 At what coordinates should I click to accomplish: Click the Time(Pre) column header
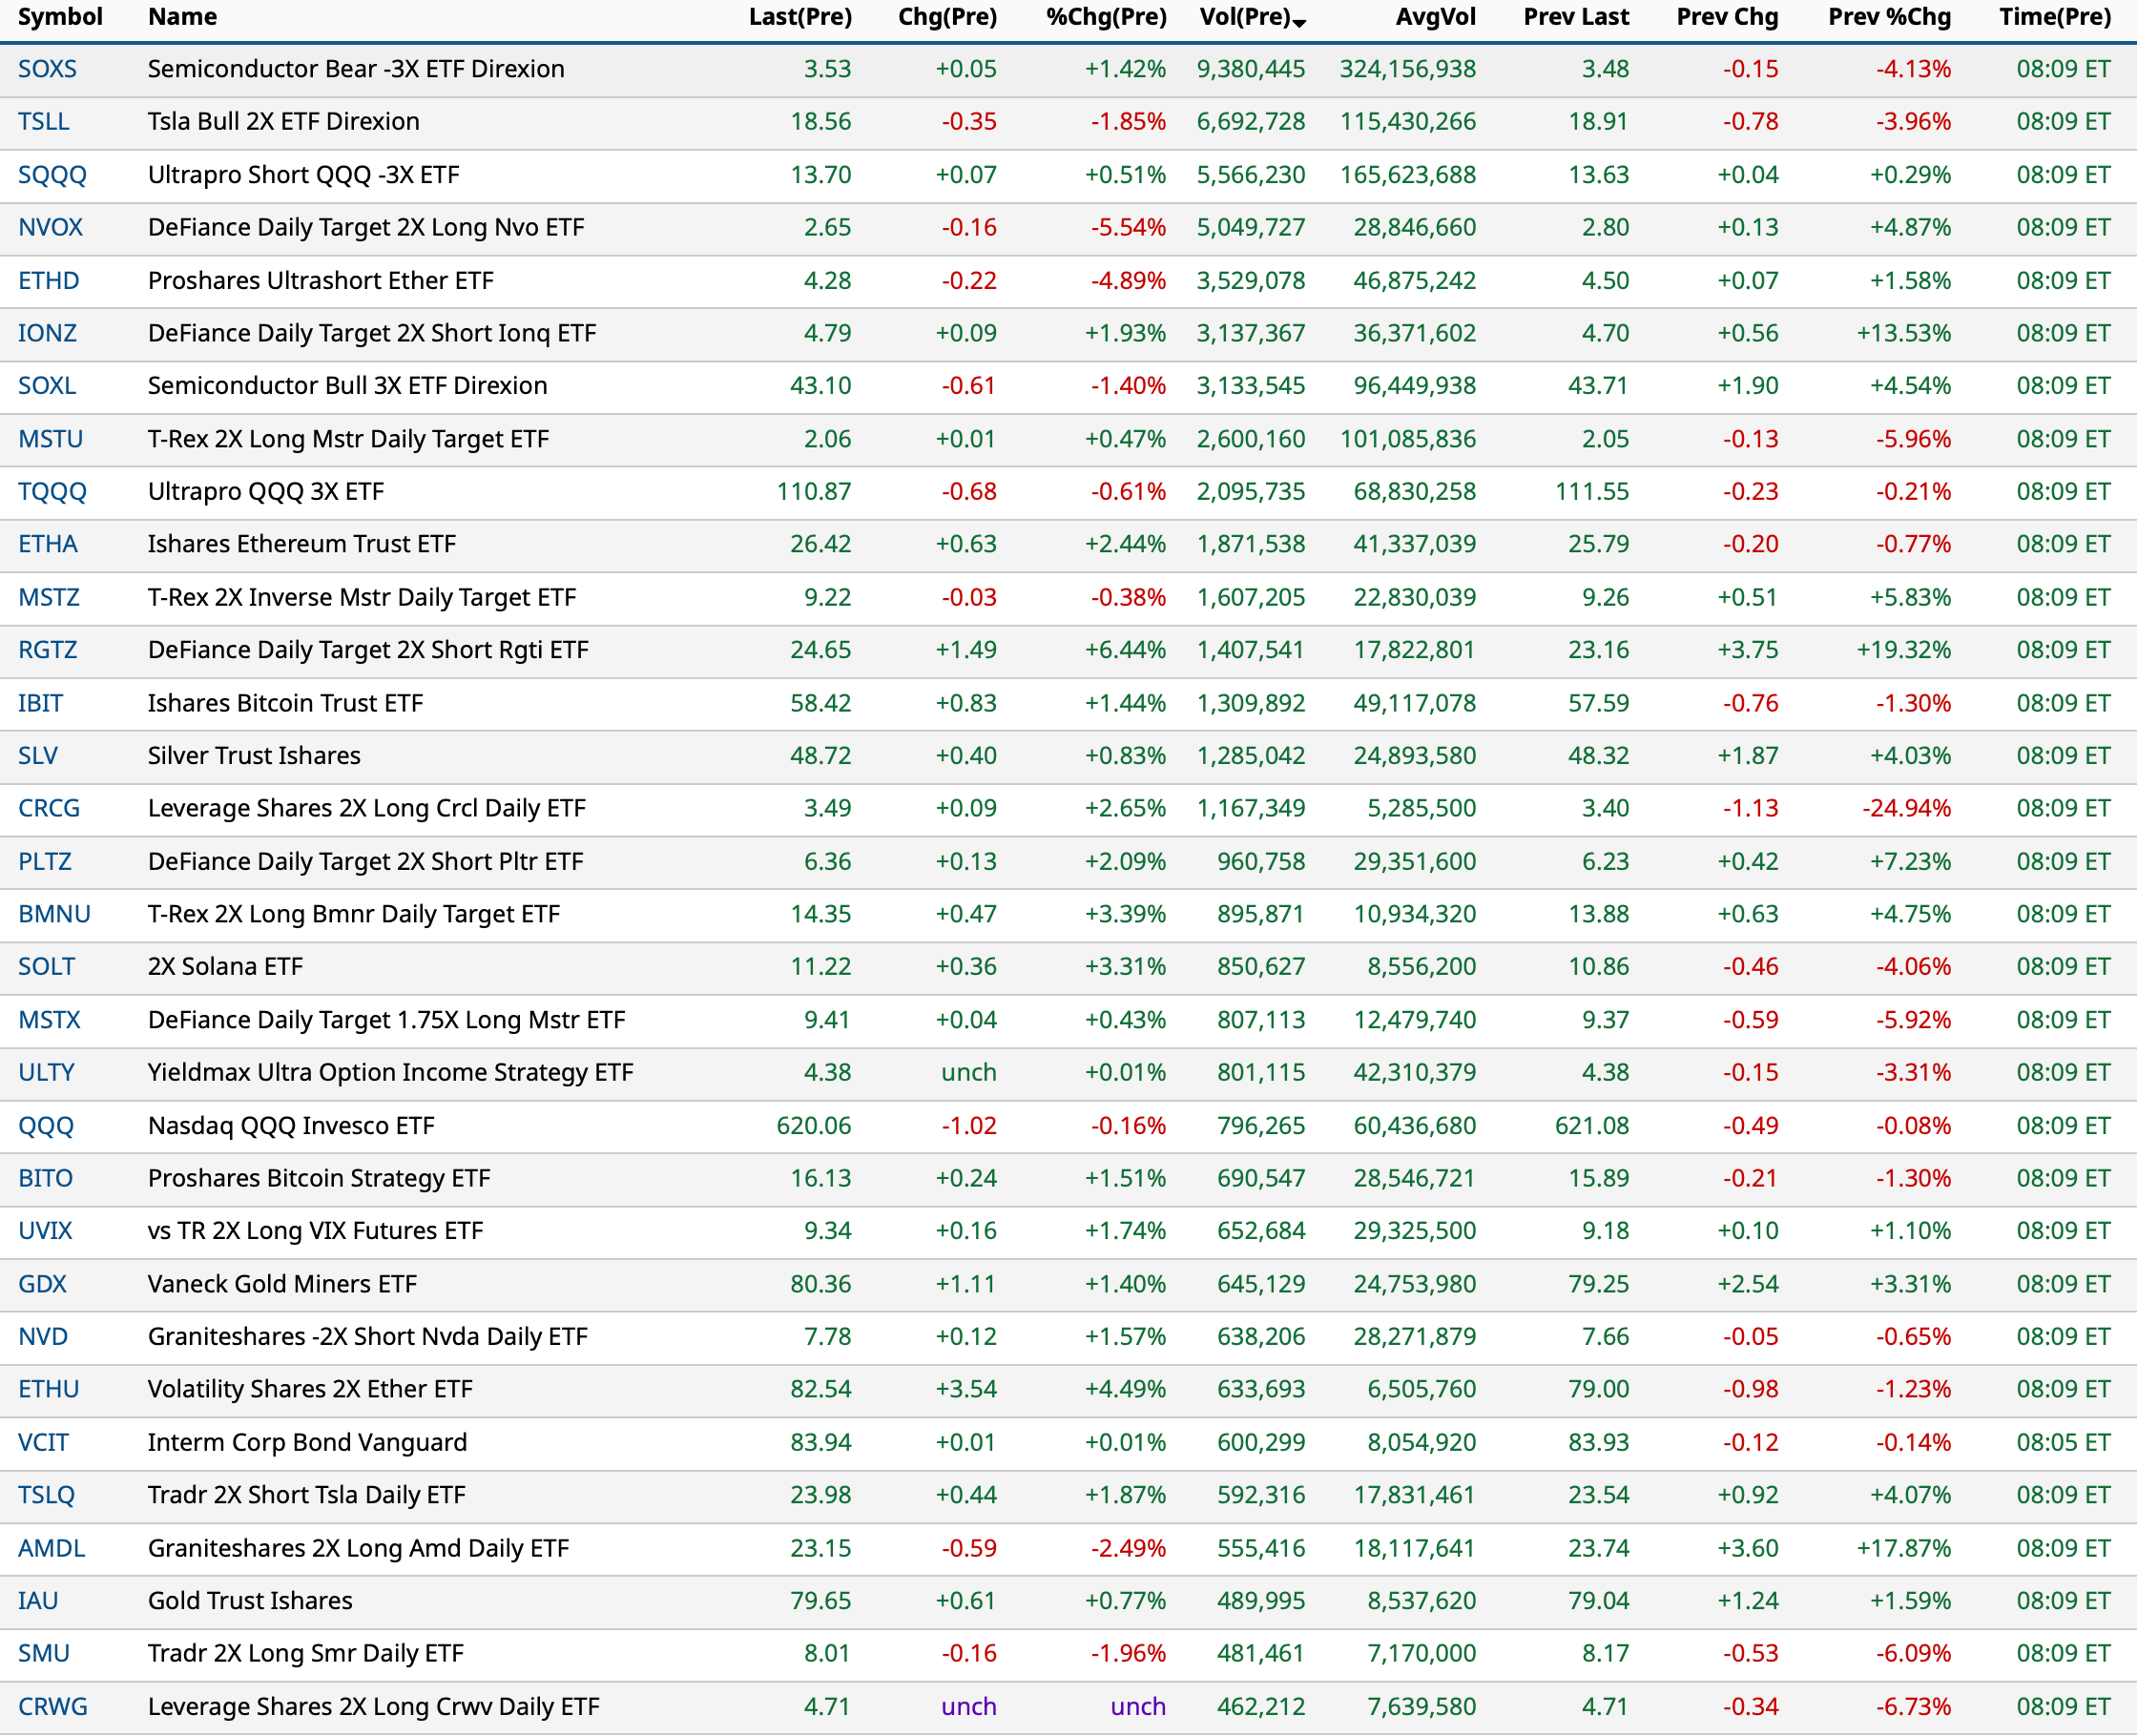click(x=2054, y=17)
